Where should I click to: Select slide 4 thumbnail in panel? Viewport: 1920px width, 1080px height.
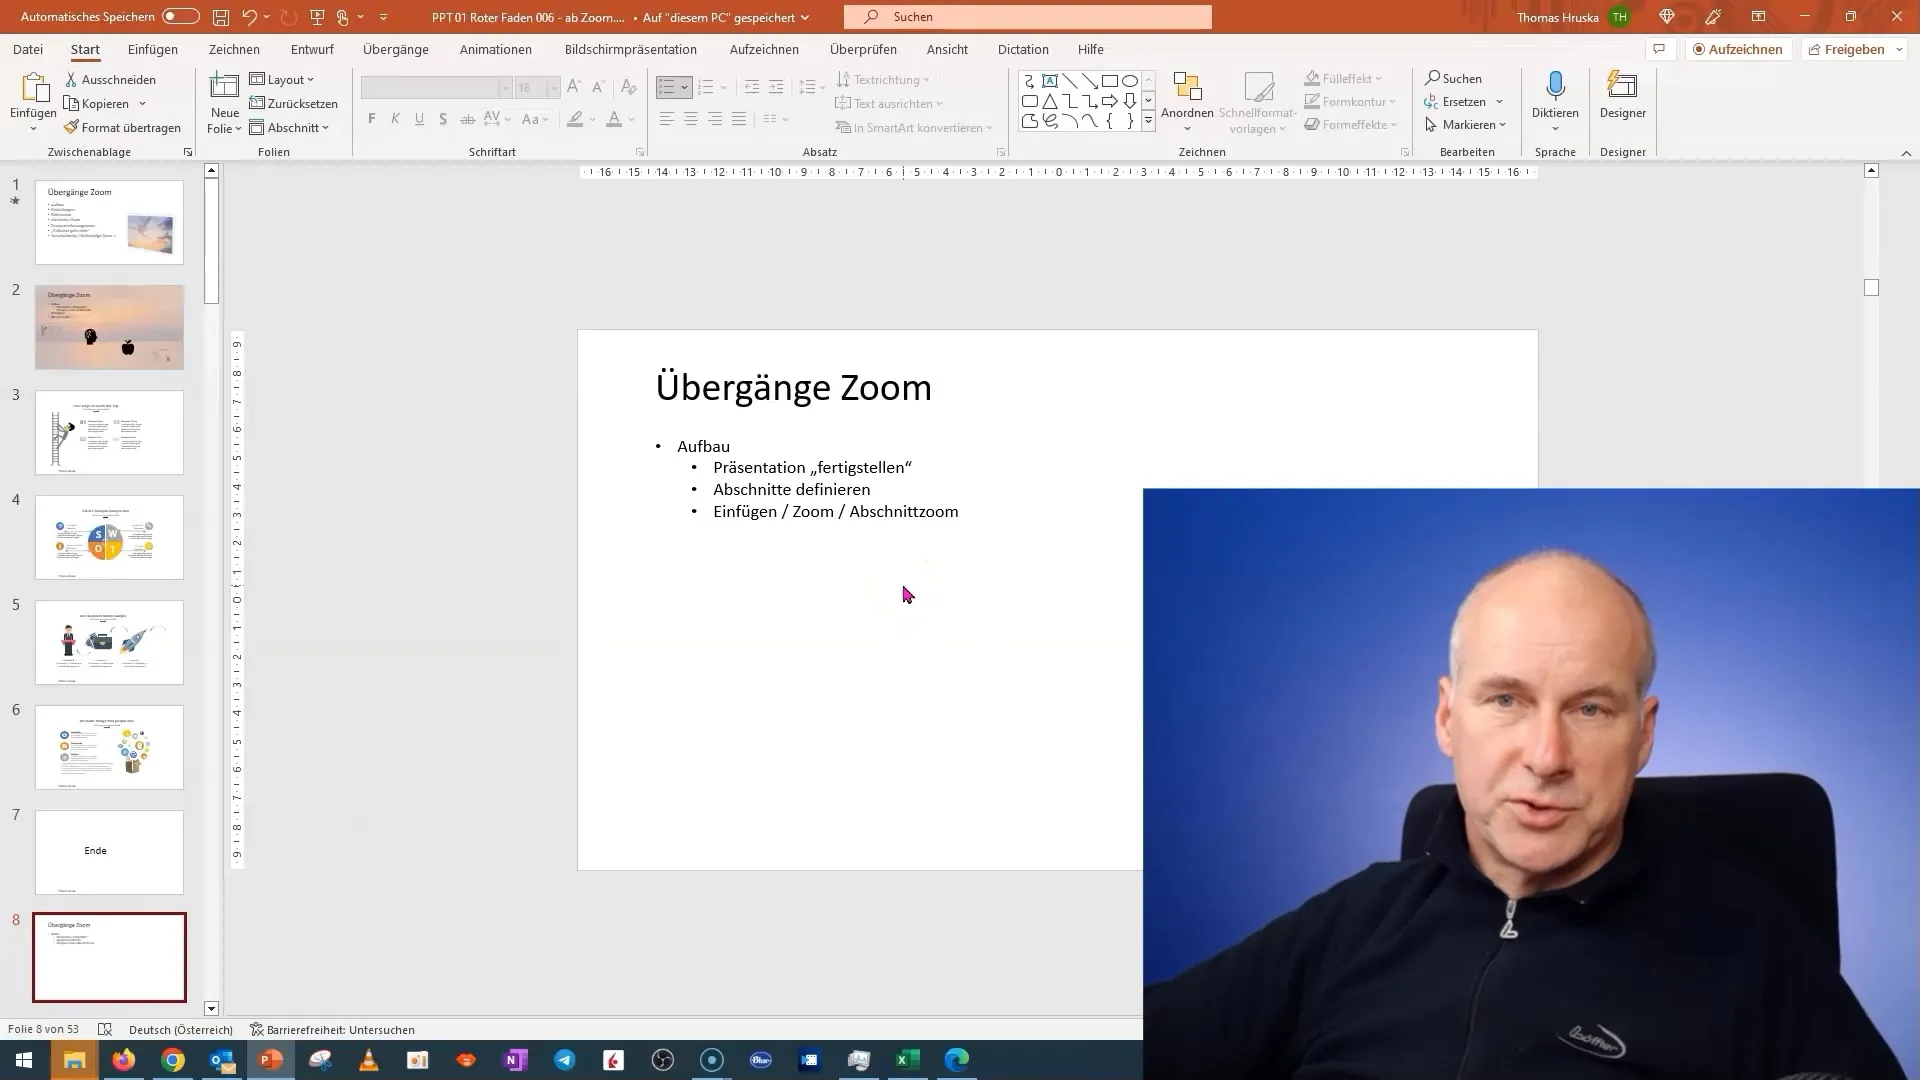coord(109,537)
